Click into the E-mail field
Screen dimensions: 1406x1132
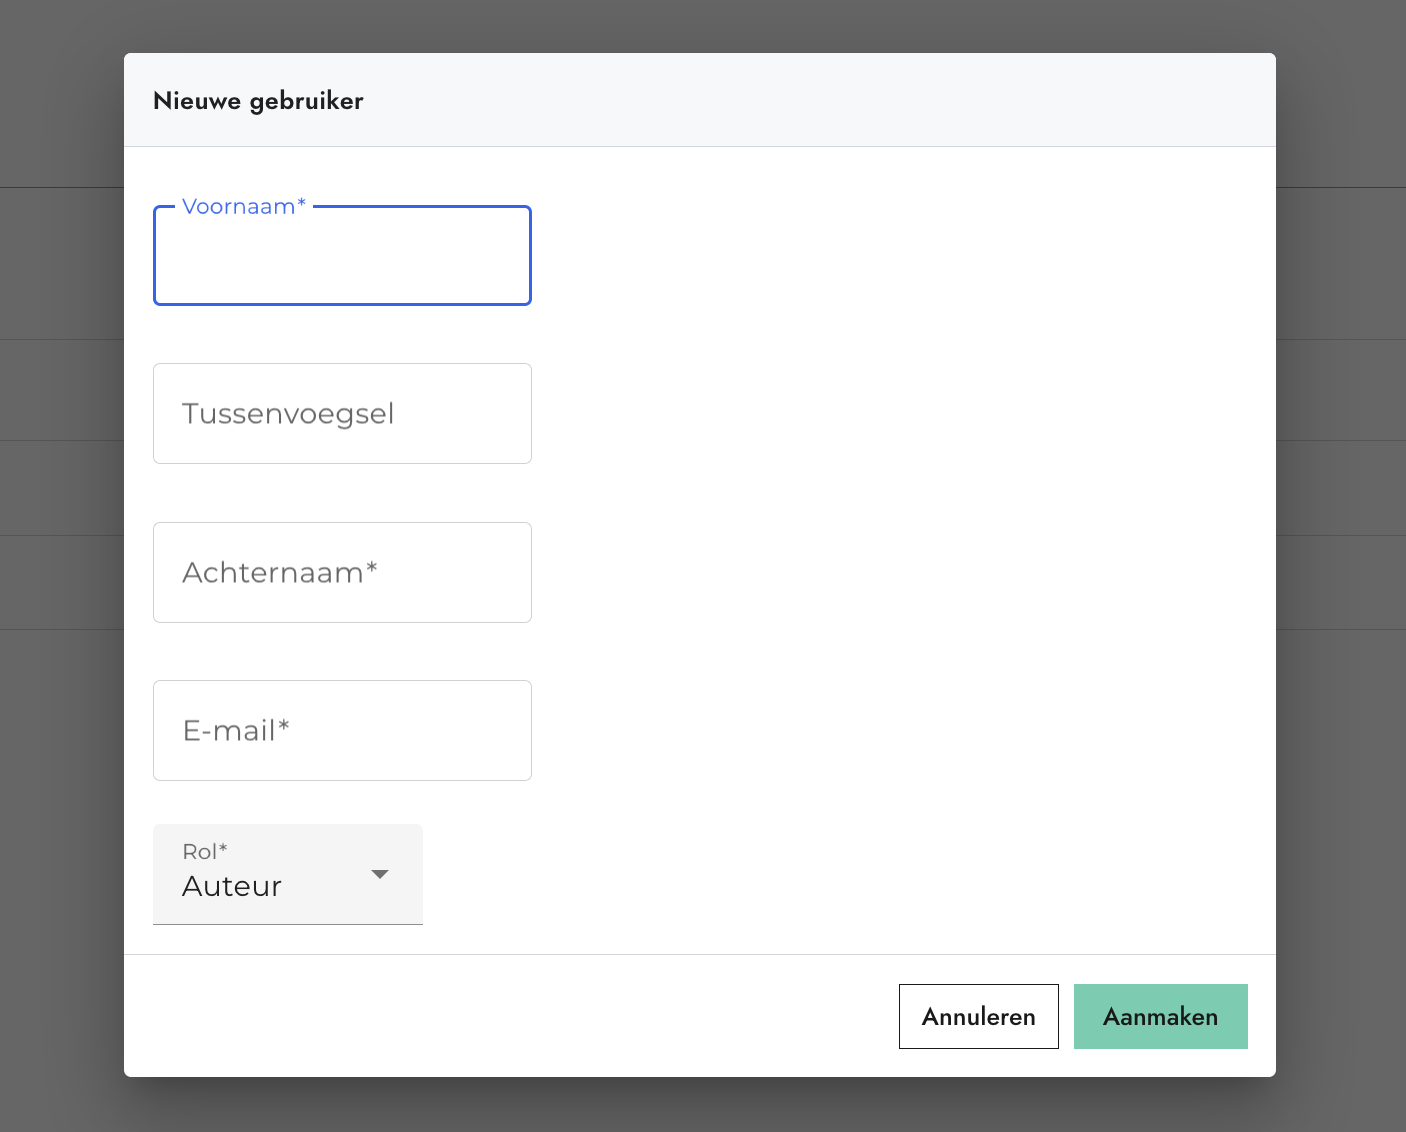pos(342,730)
